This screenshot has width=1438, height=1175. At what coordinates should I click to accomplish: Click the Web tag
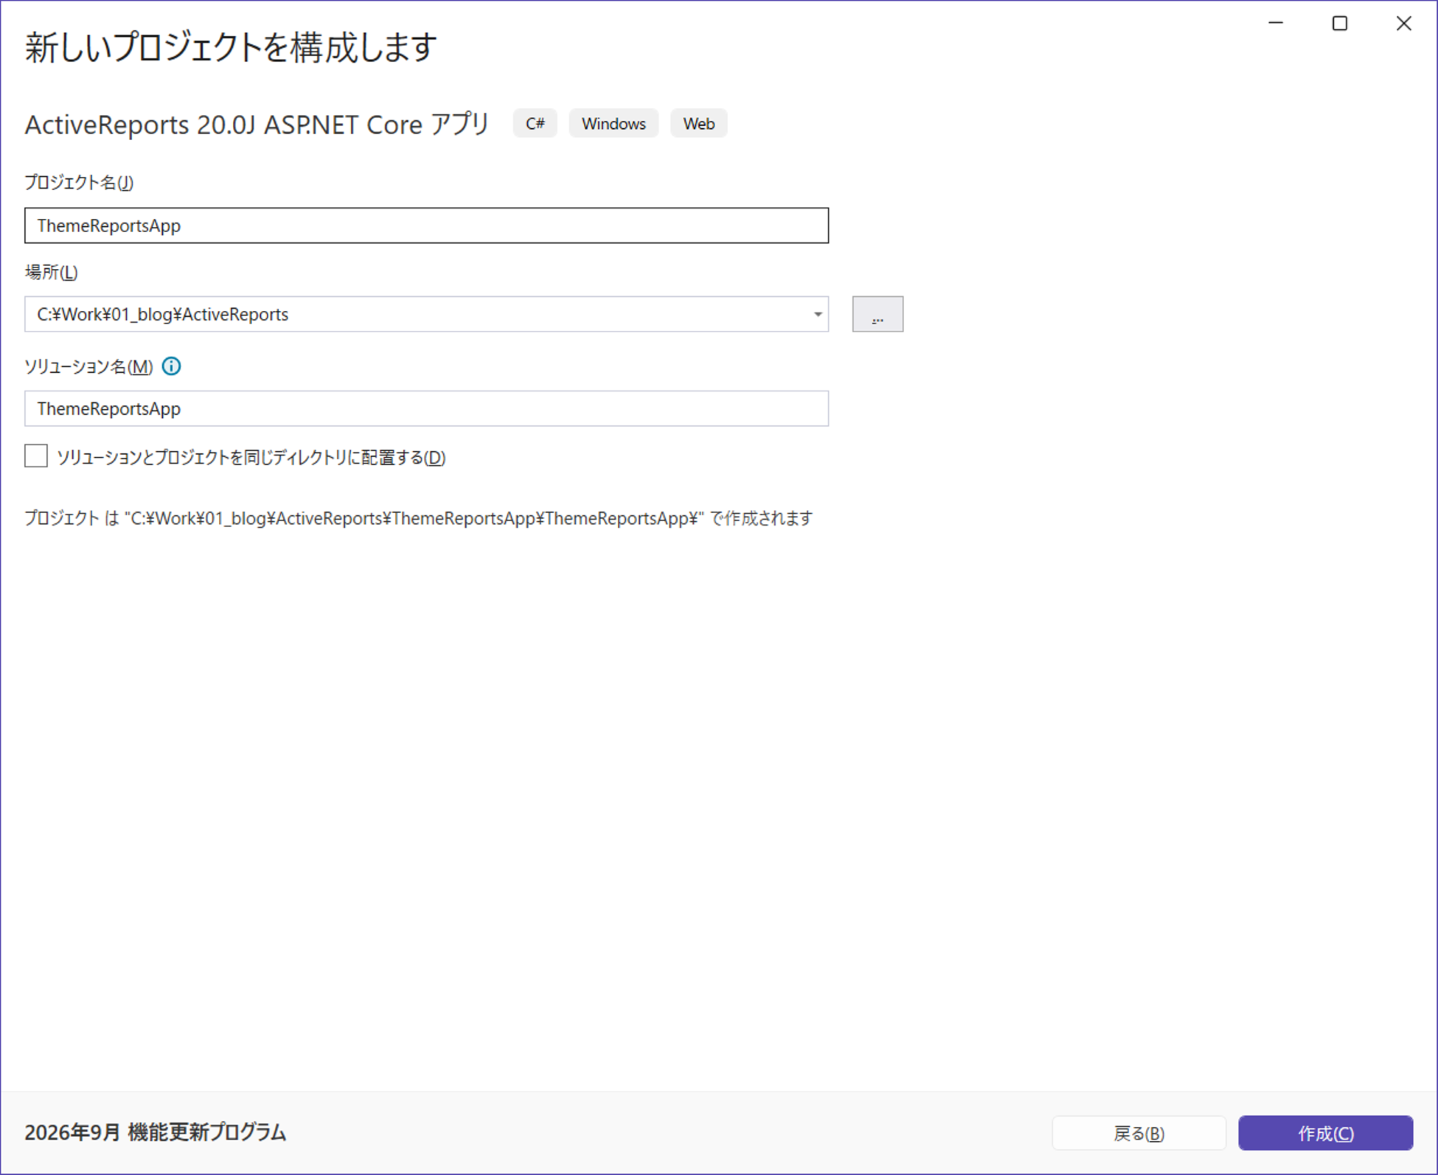point(698,123)
